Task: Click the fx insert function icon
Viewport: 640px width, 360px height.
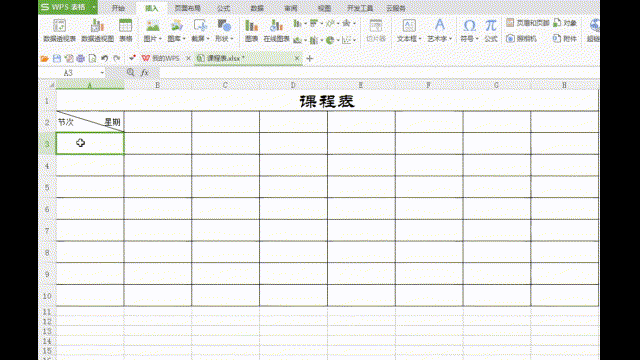Action: (144, 73)
